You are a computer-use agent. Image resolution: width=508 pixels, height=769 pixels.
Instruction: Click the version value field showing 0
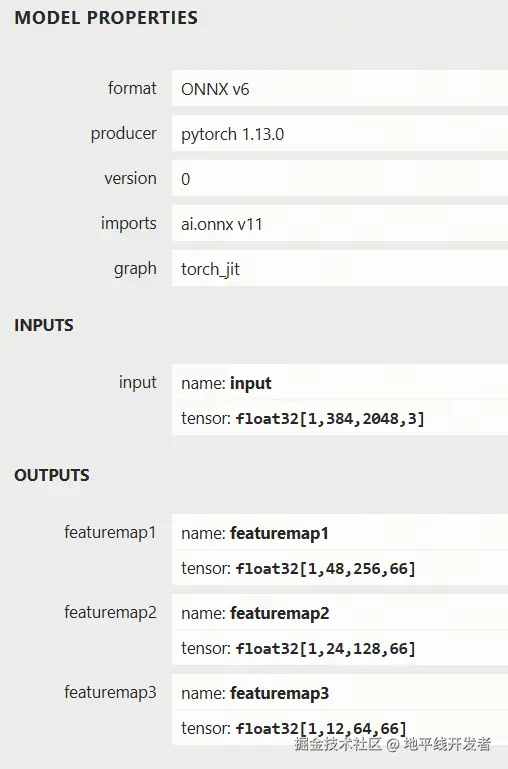[x=340, y=179]
